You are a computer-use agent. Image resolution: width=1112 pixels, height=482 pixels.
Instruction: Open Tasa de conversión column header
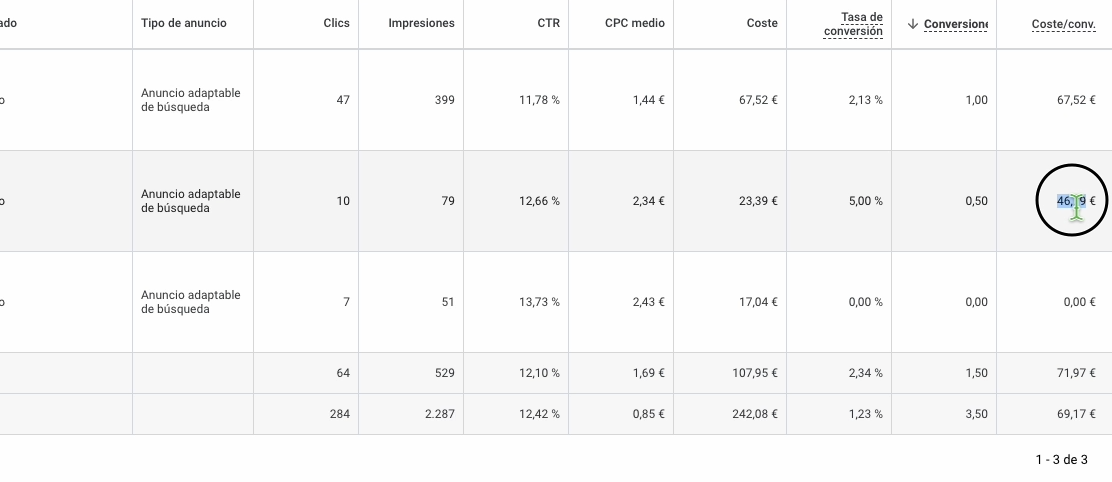(853, 24)
